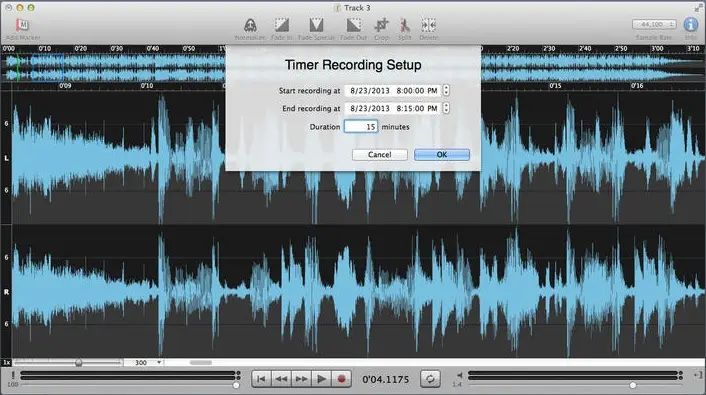Click the 0'04.1175 time counter display
Viewport: 706px width, 395px height.
(x=386, y=379)
